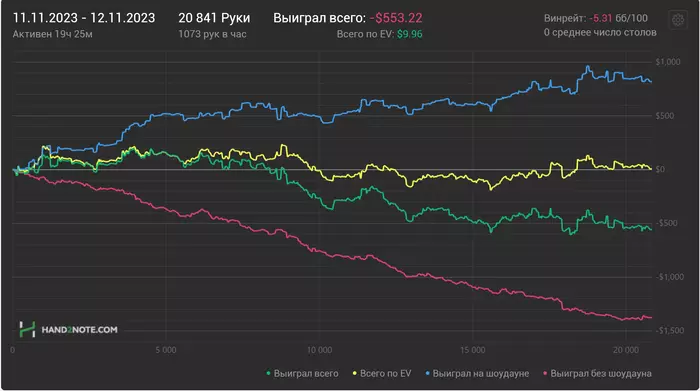This screenshot has width=700, height=391.
Task: Toggle the 'Всего по EV' legend series
Action: coord(382,374)
